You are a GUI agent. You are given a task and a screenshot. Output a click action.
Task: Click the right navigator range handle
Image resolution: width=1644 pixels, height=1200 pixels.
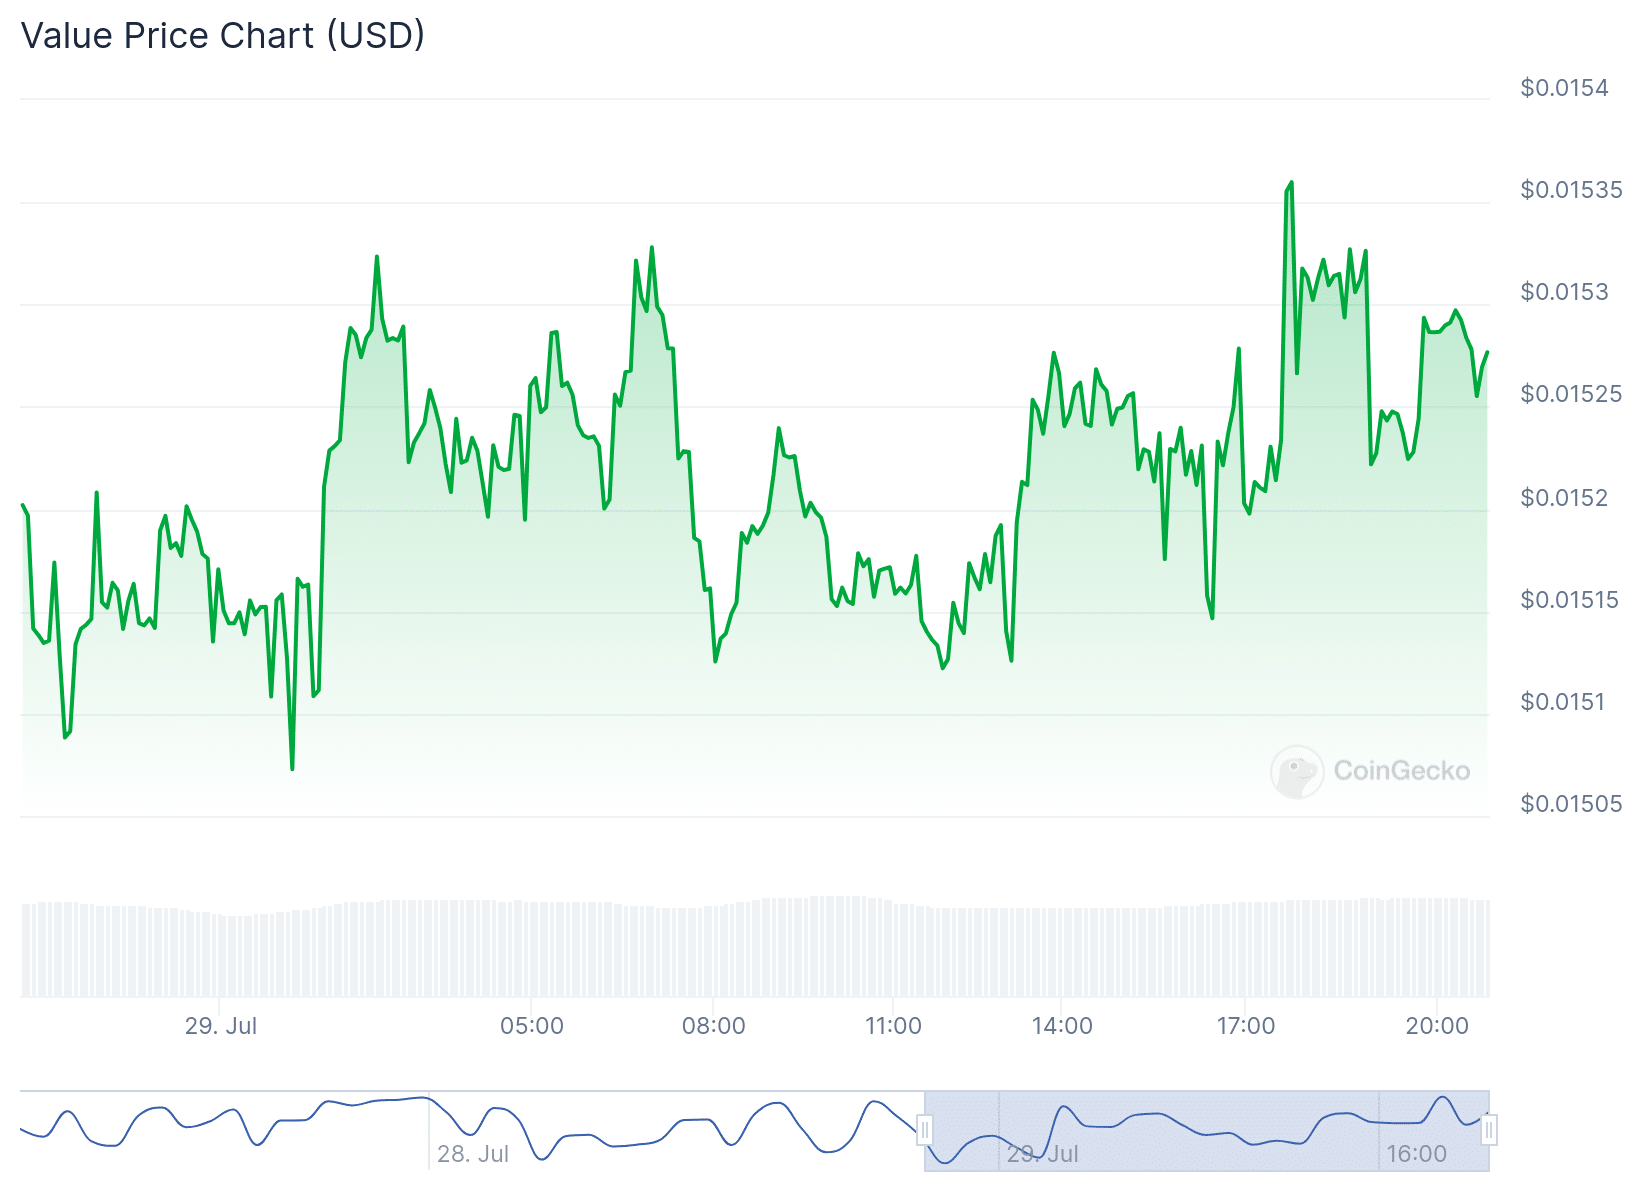[x=1489, y=1131]
